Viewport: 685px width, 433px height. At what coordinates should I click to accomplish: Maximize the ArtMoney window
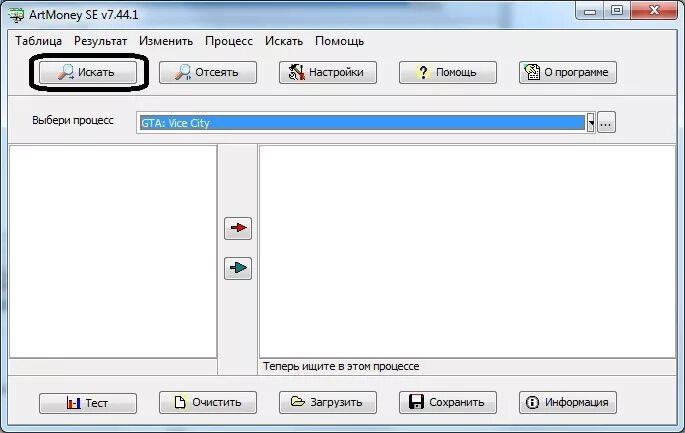point(616,11)
